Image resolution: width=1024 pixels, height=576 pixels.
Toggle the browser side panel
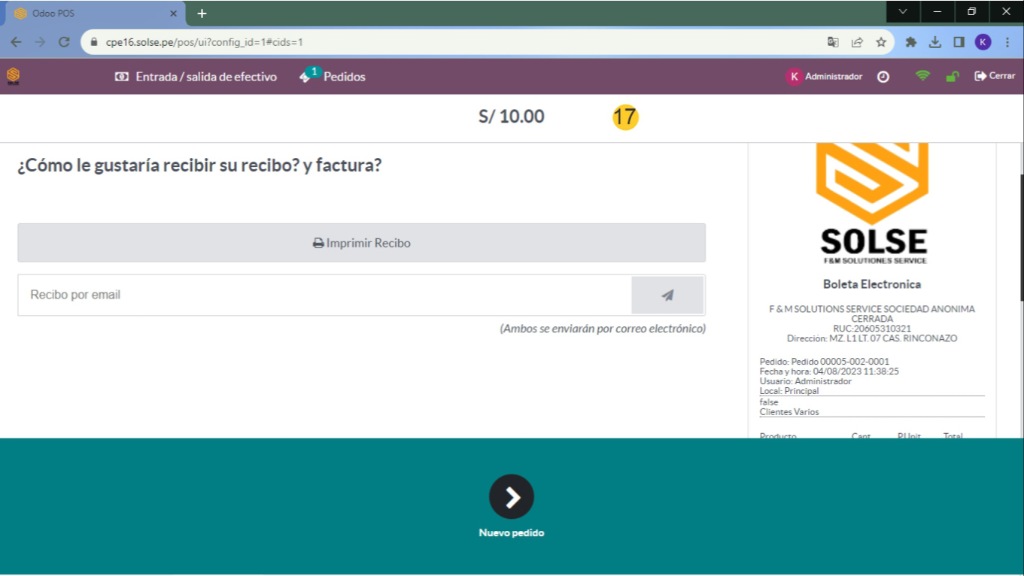coord(959,42)
